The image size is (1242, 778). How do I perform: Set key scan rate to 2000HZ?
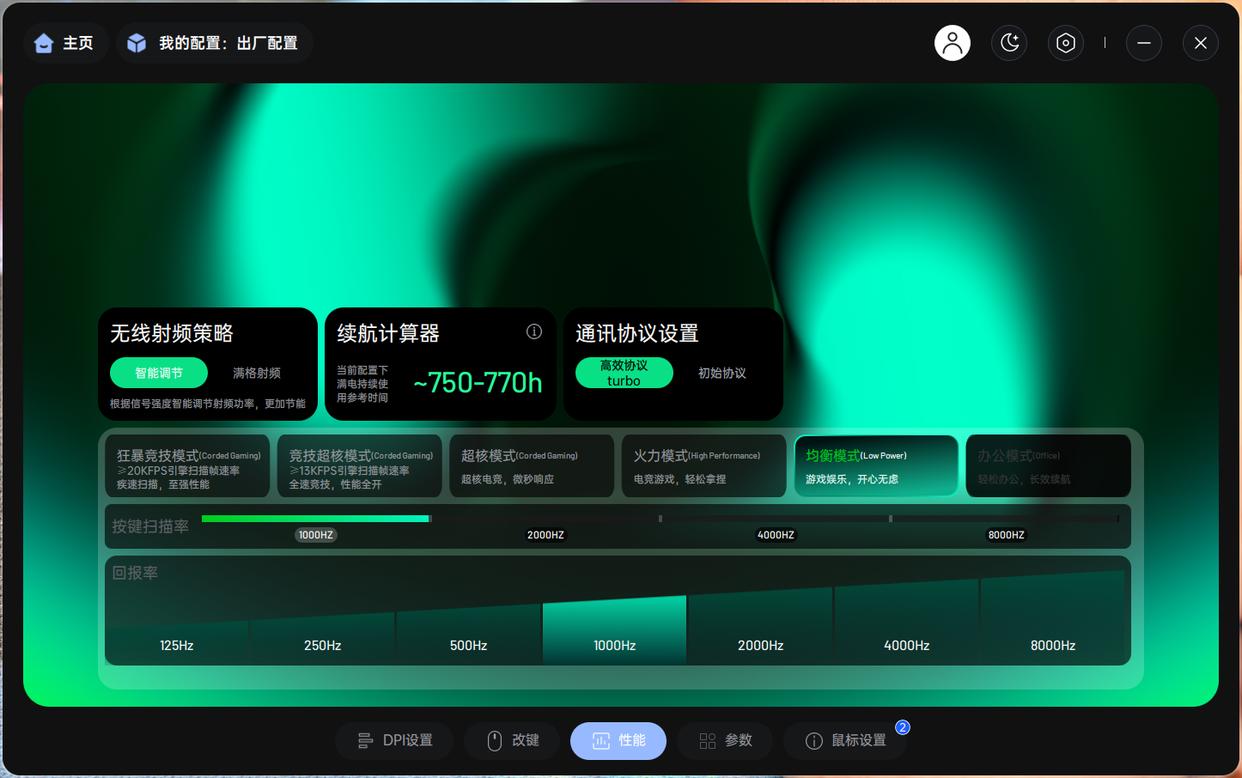pyautogui.click(x=546, y=535)
